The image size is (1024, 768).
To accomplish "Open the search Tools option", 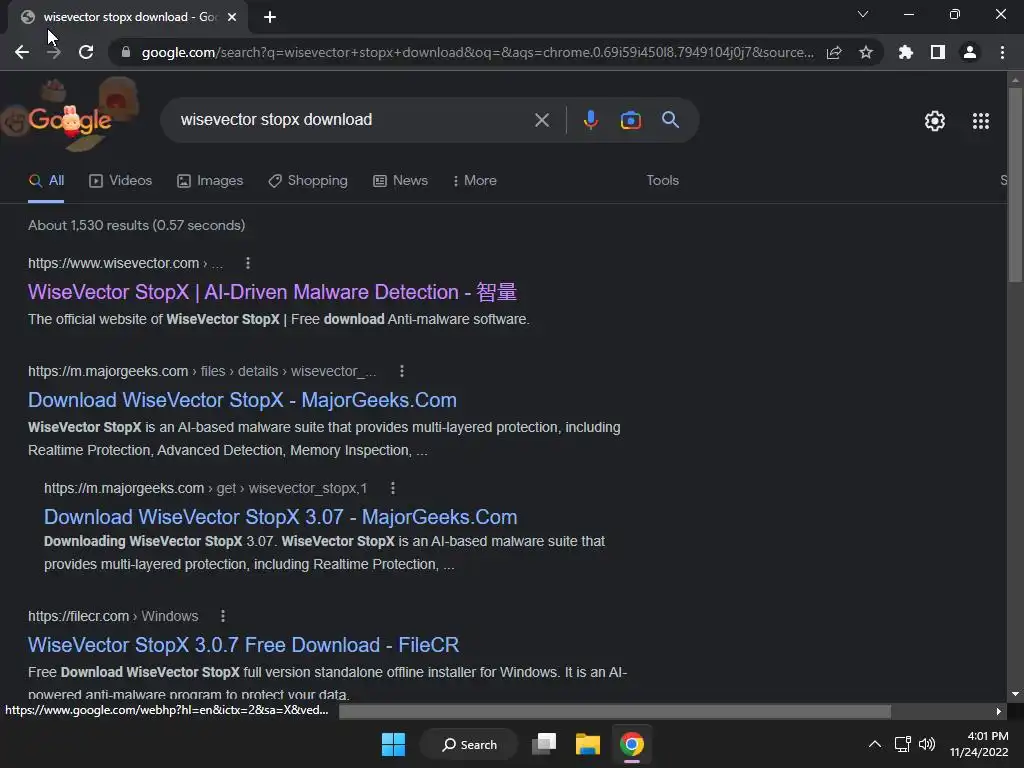I will 663,181.
